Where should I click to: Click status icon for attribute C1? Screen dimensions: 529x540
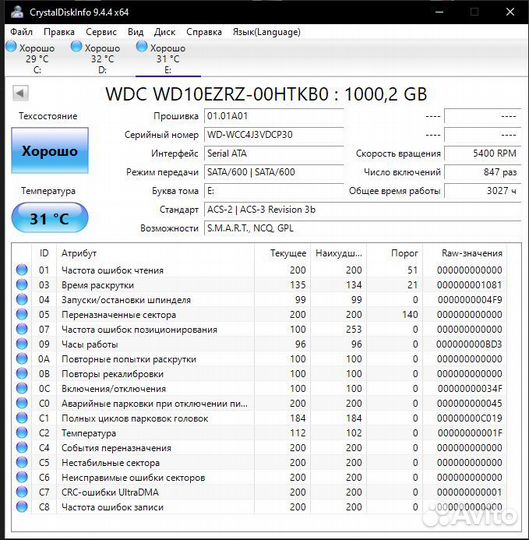tap(22, 418)
